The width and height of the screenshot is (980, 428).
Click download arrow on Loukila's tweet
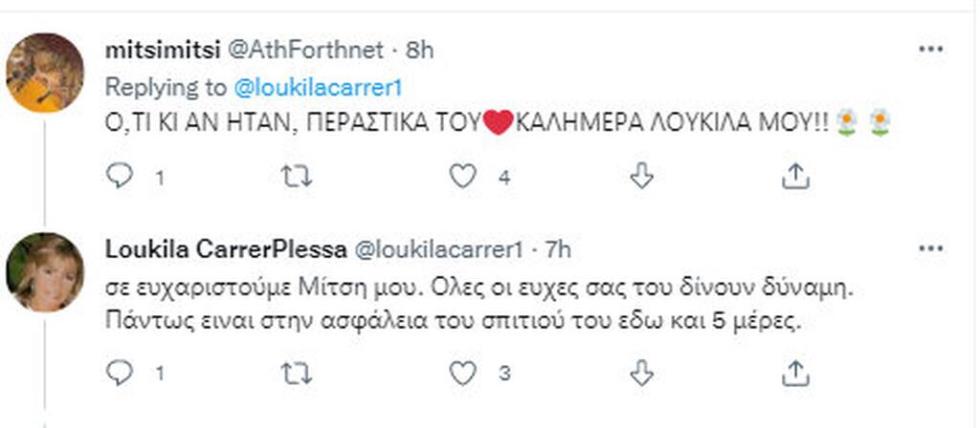coord(641,373)
